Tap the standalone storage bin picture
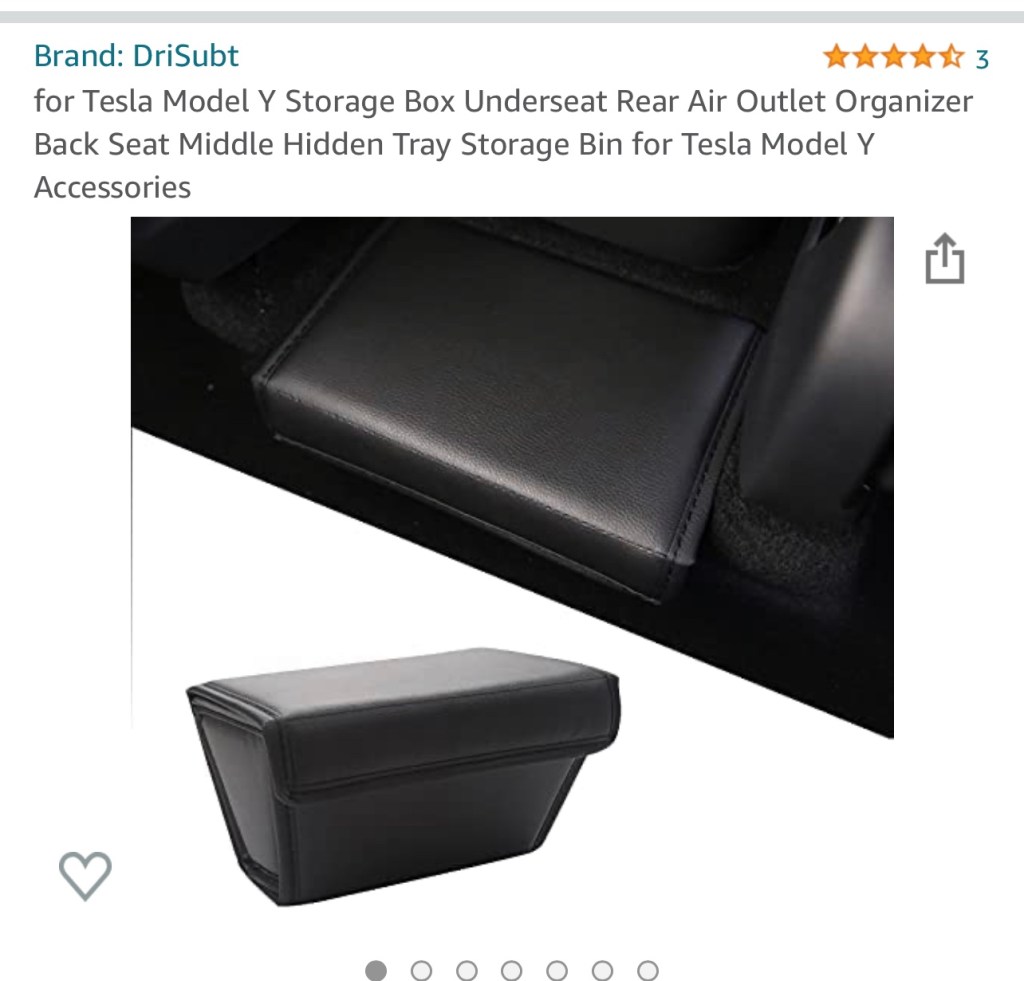This screenshot has height=981, width=1024. (404, 777)
